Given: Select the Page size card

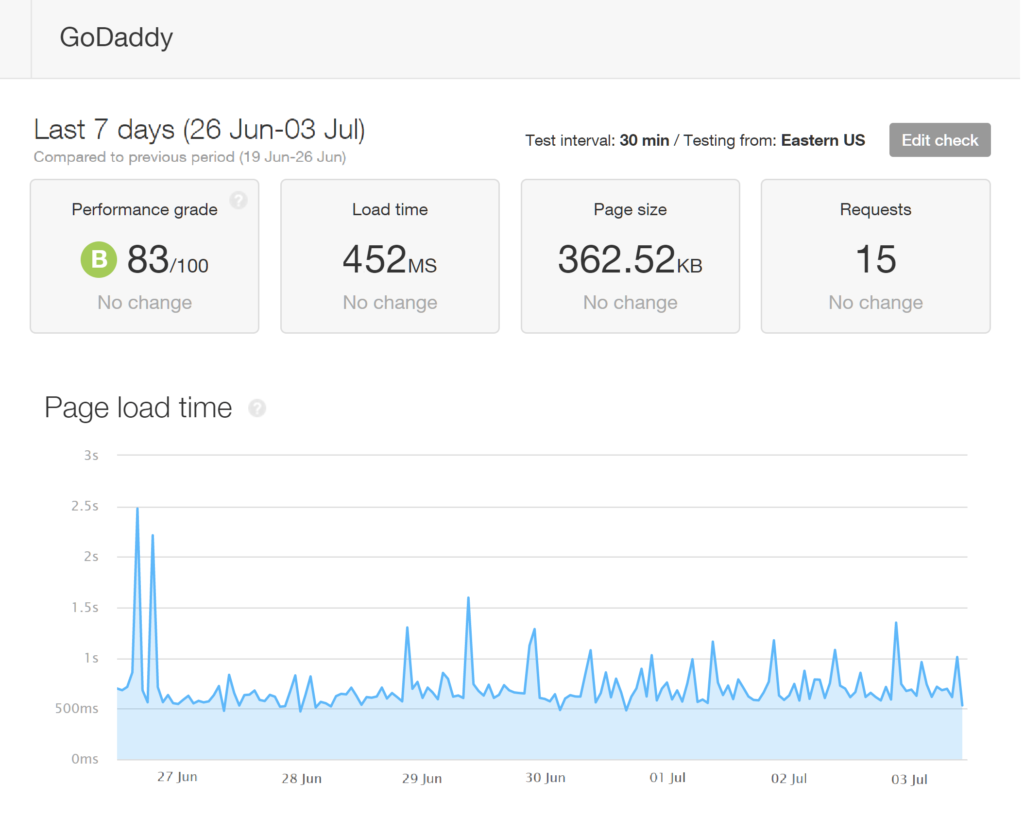Looking at the screenshot, I should [x=630, y=256].
